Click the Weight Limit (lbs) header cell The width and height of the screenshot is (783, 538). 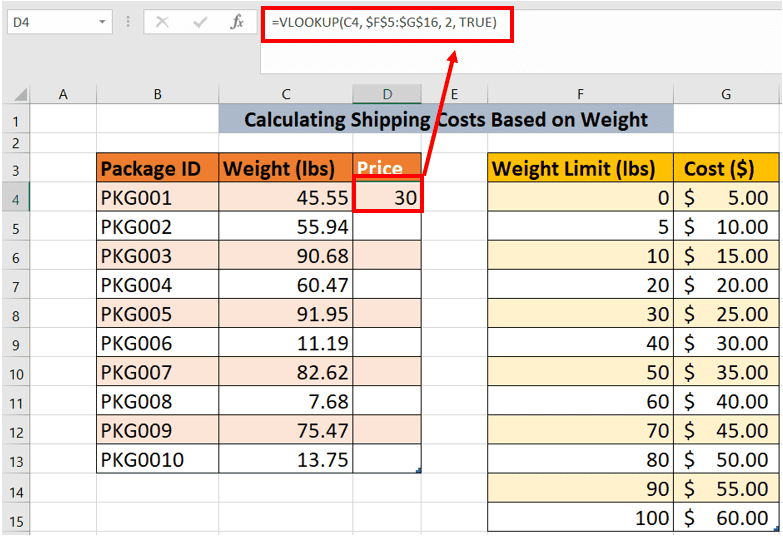coord(580,169)
